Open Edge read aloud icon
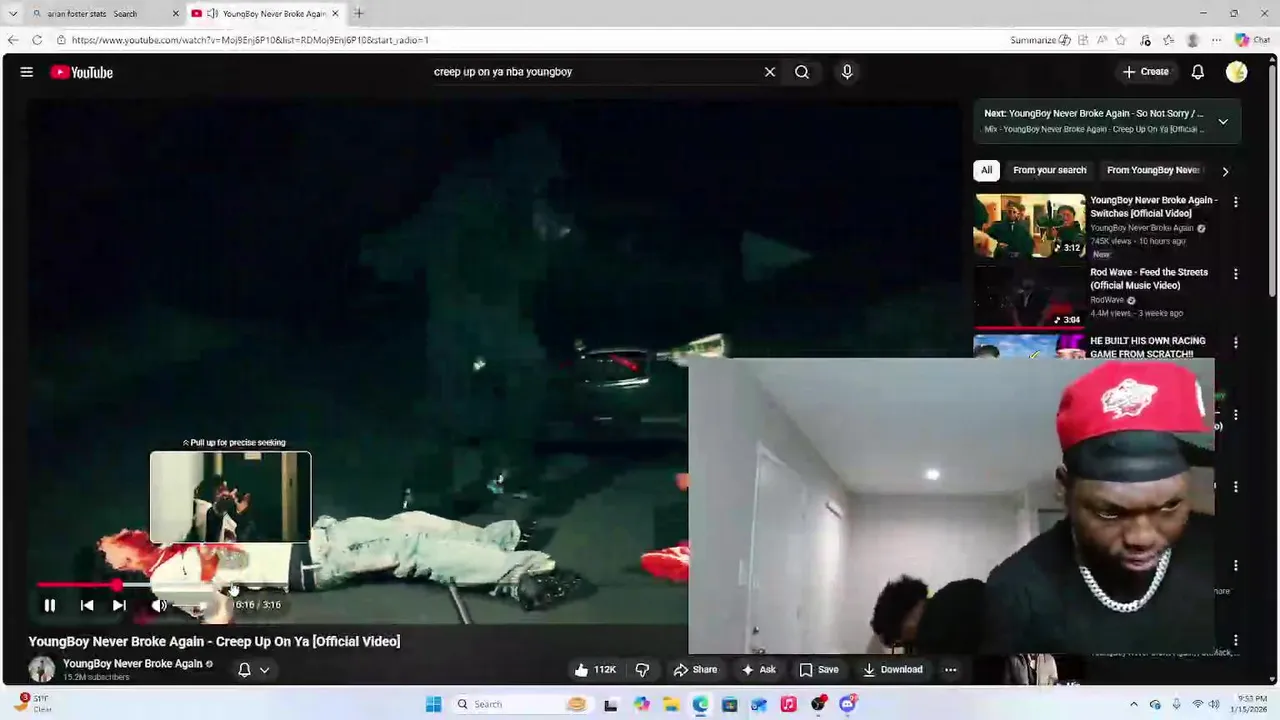The width and height of the screenshot is (1280, 720). 1102,40
